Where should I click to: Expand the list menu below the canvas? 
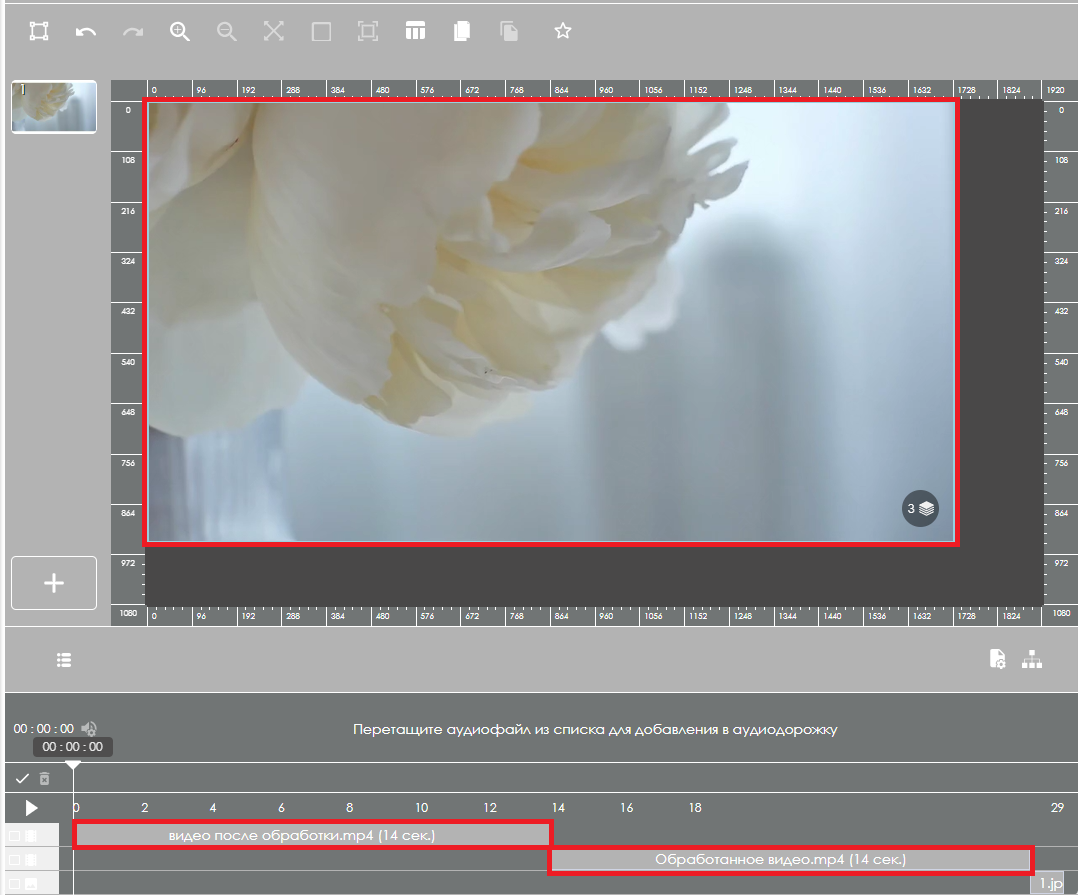click(64, 660)
